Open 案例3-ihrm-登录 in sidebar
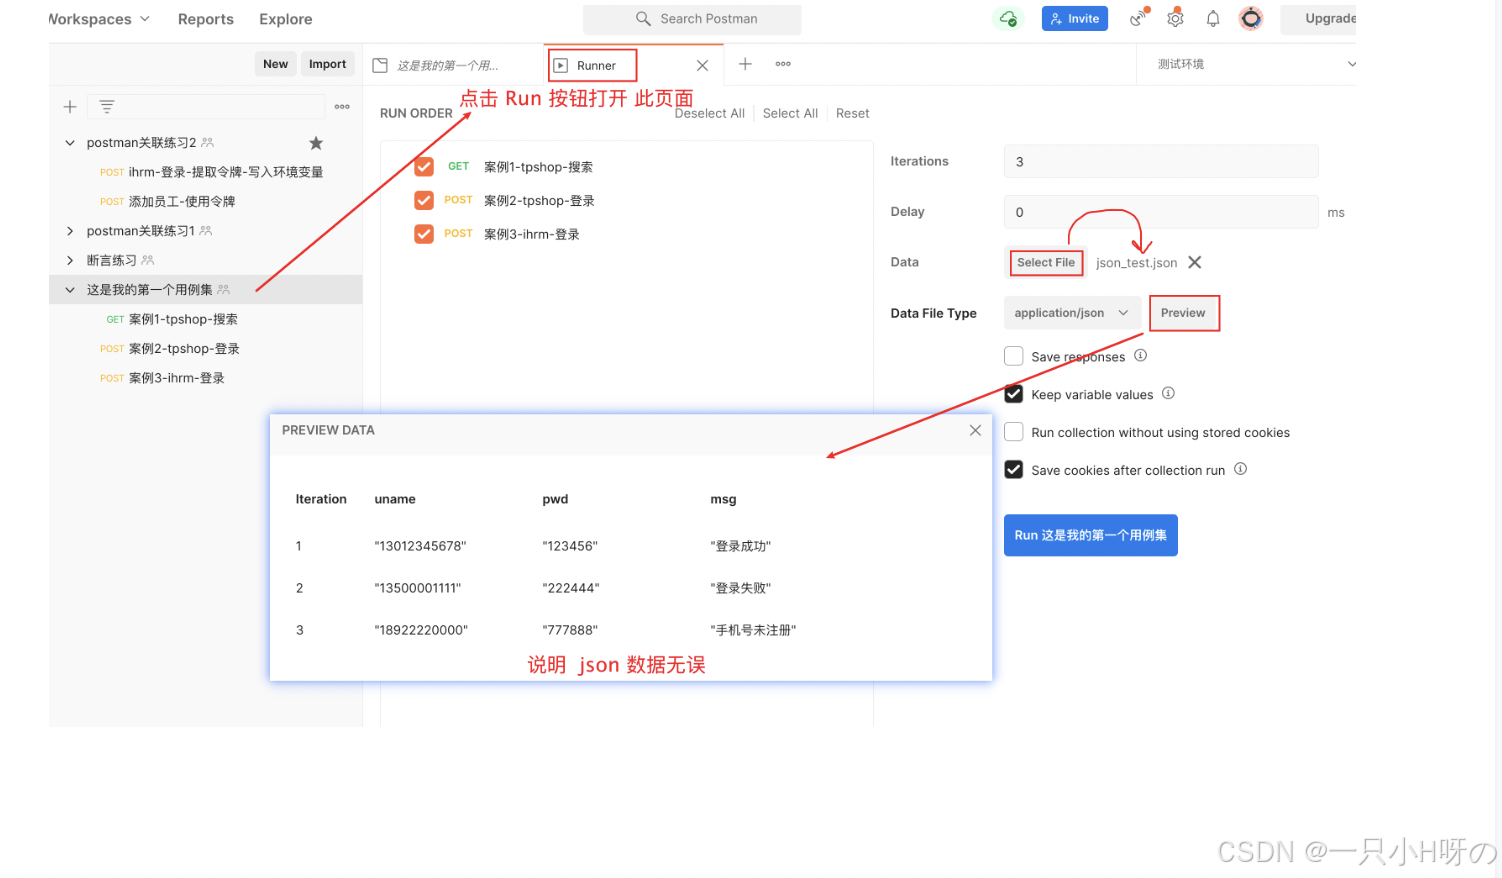The image size is (1502, 878). pos(177,378)
